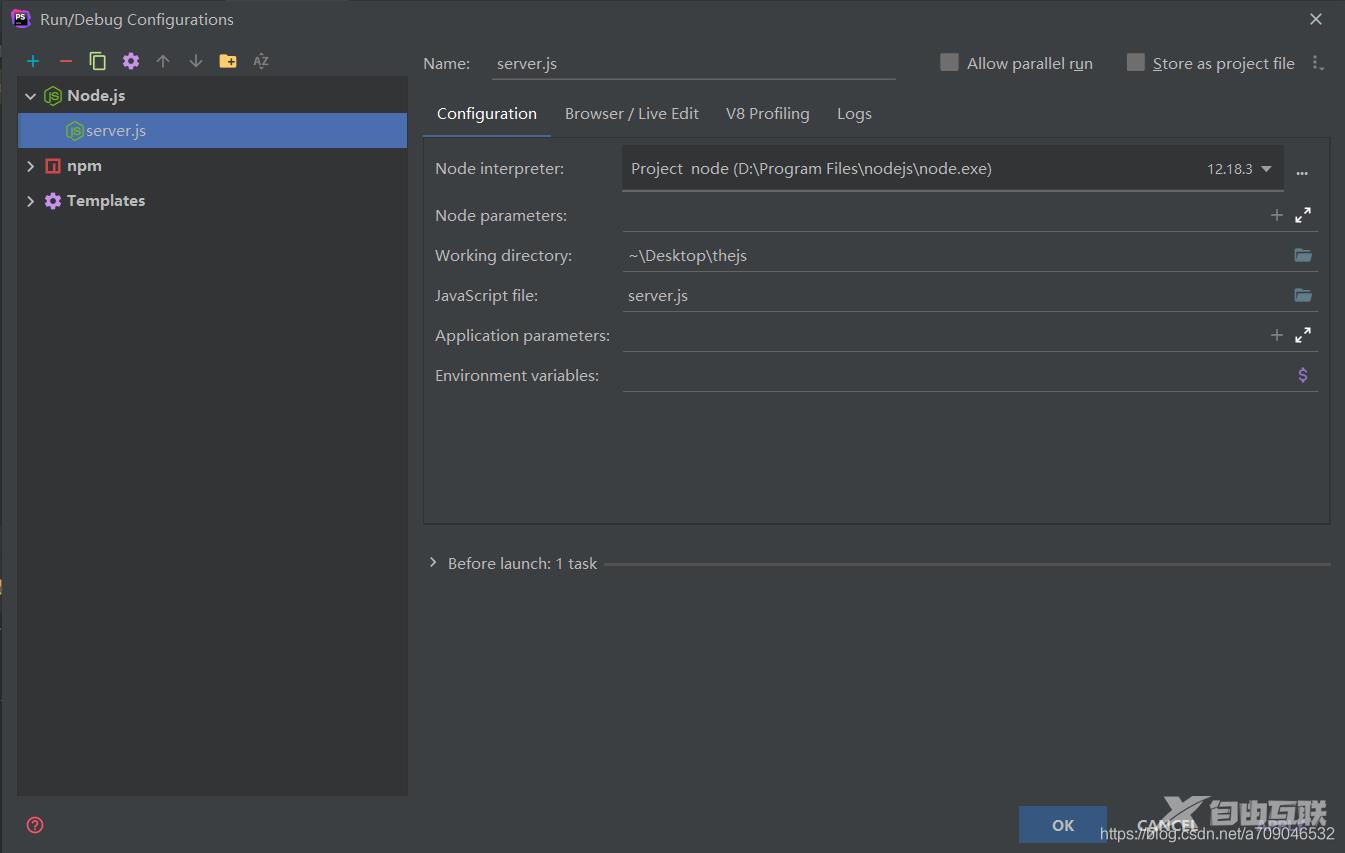Edit Environment variables via dollar icon
1345x853 pixels.
(1303, 375)
